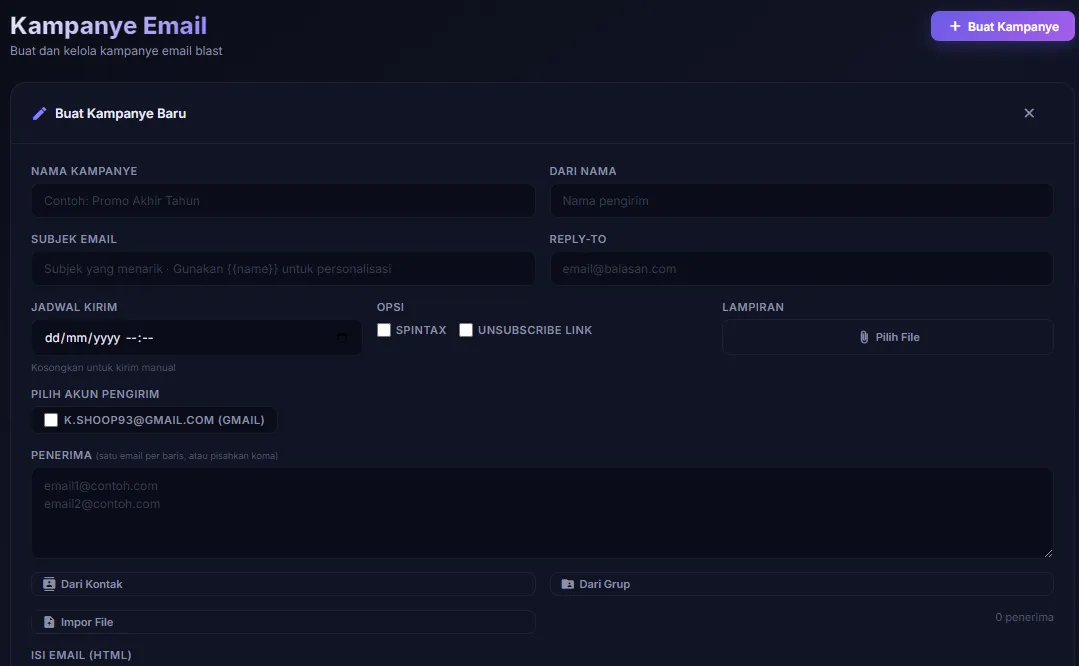Click the Buat Kampanye button
This screenshot has height=666, width=1079.
coord(1002,26)
